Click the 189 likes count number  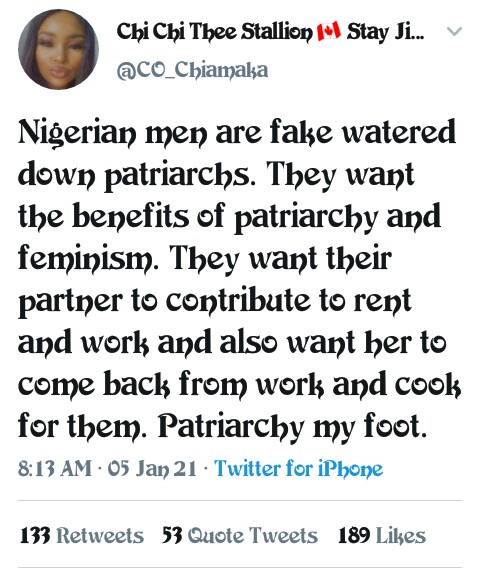(354, 535)
